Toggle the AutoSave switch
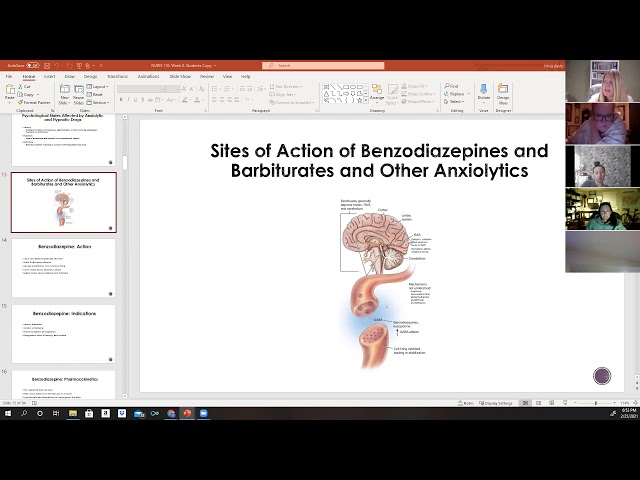The width and height of the screenshot is (640, 480). click(33, 65)
